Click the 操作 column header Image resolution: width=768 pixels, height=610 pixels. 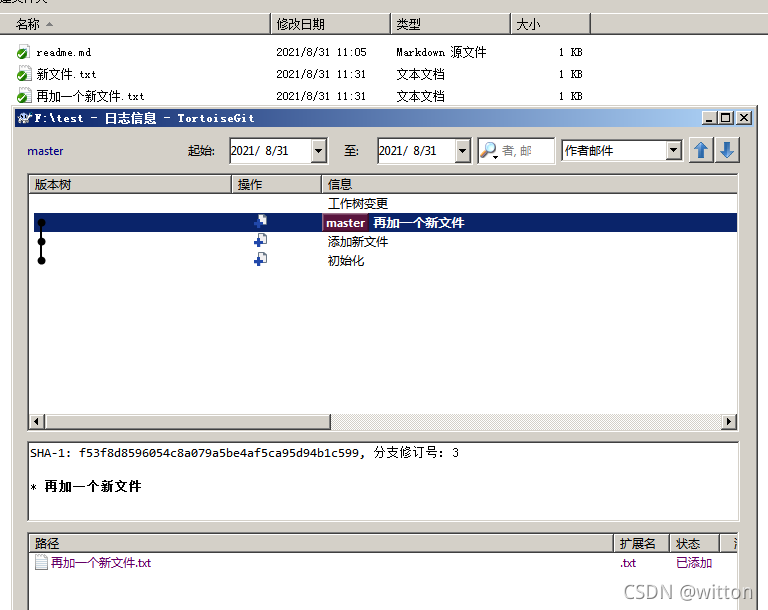277,185
